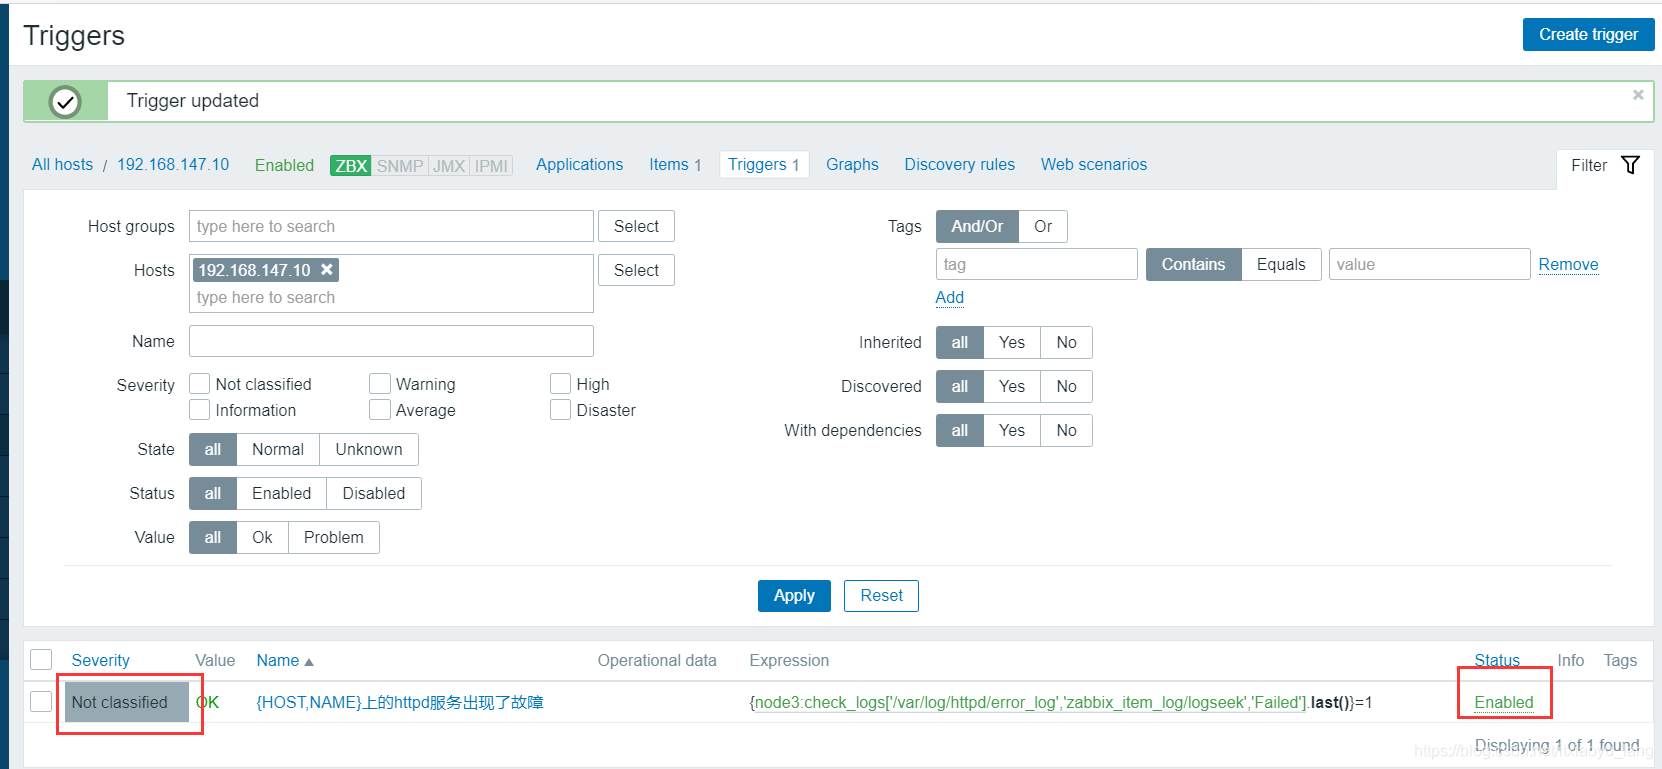This screenshot has height=769, width=1662.
Task: Click the All hosts breadcrumb link
Action: [x=62, y=164]
